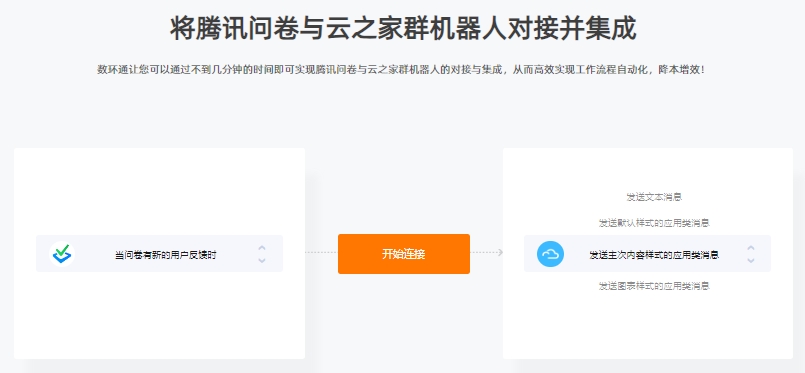The width and height of the screenshot is (805, 373).
Task: Click the 当问卷有新的用户反馈时 trigger text
Action: pos(165,254)
